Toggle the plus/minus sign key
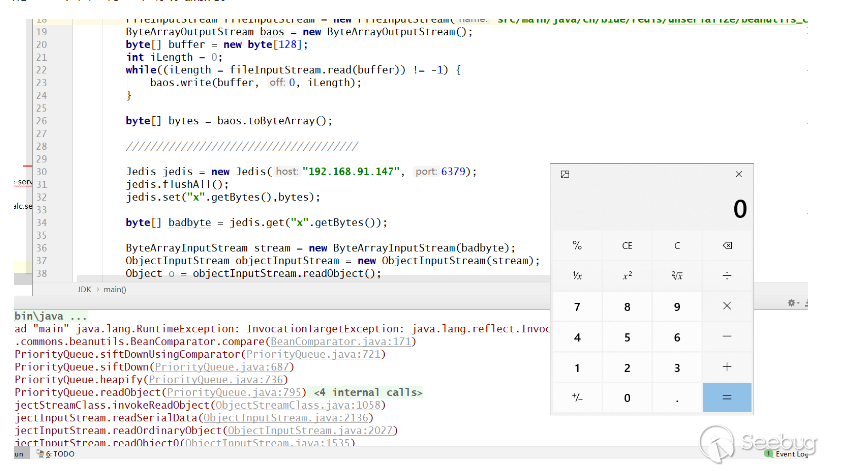 [x=577, y=398]
